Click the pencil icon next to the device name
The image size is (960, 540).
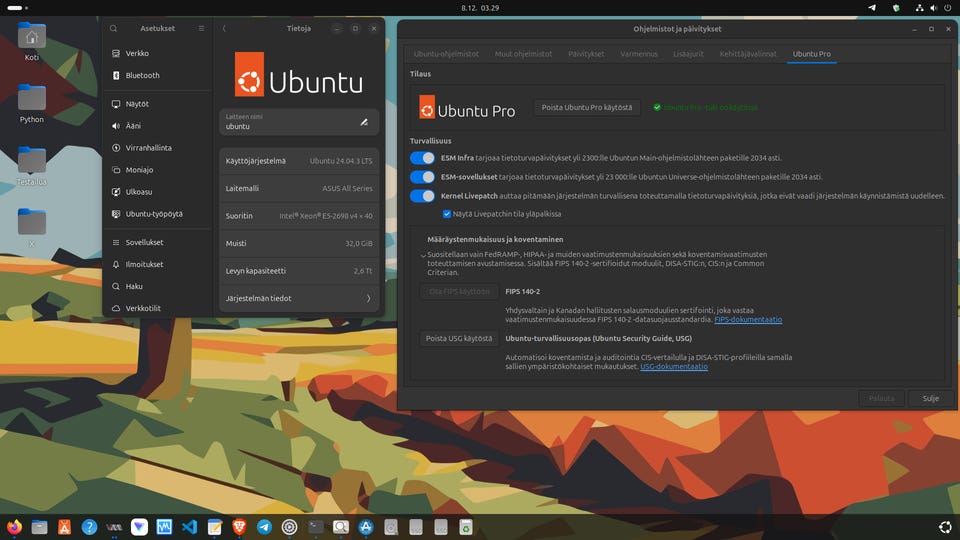click(364, 122)
